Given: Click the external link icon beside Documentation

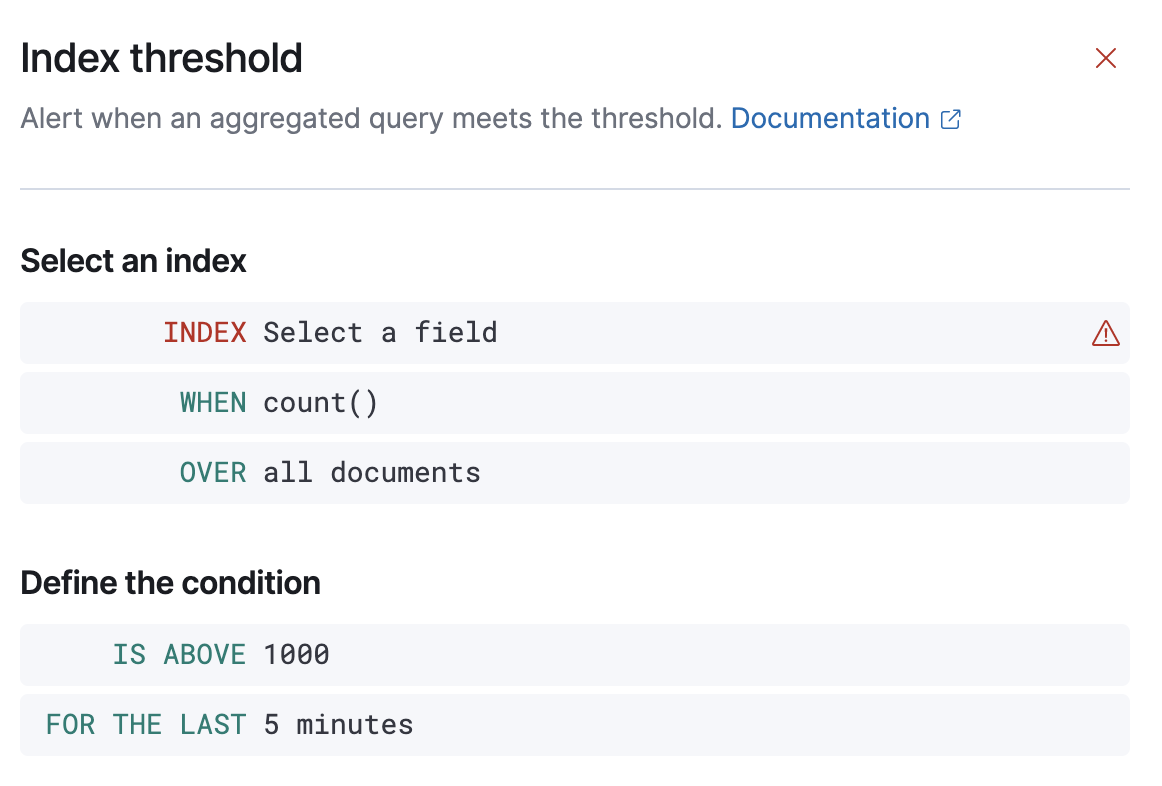Looking at the screenshot, I should coord(951,120).
